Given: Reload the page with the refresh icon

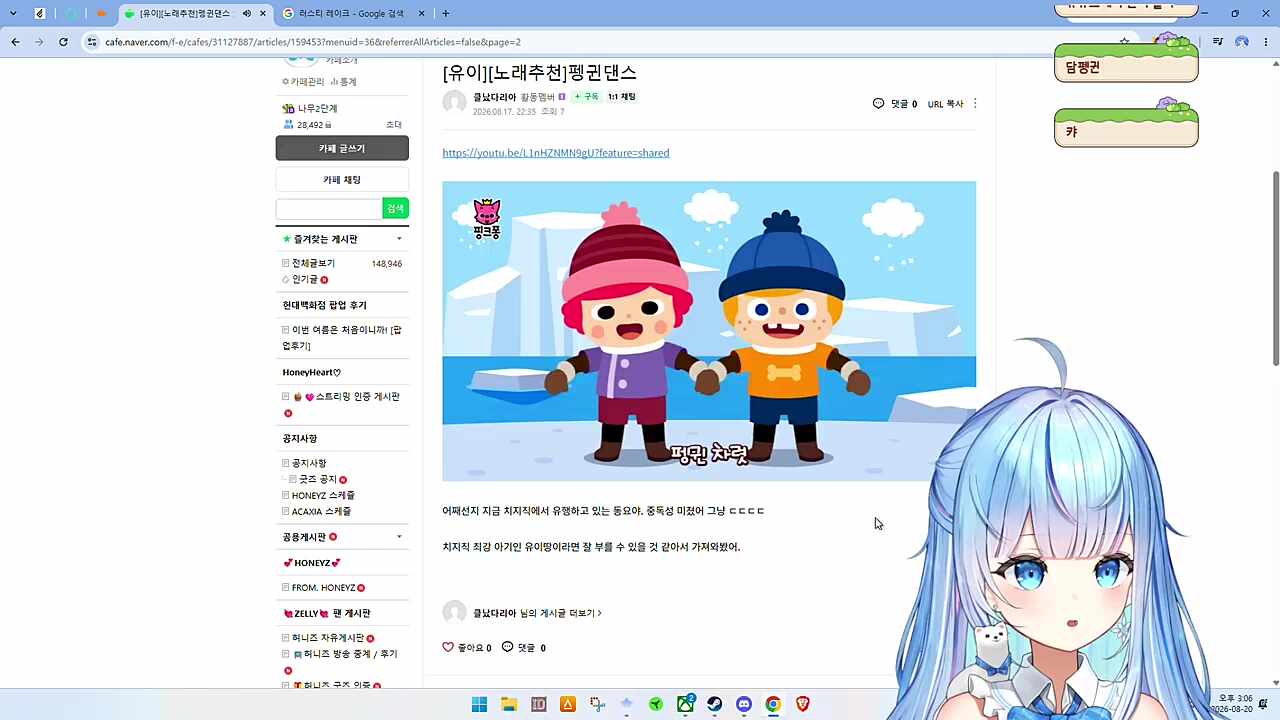Looking at the screenshot, I should (x=63, y=42).
